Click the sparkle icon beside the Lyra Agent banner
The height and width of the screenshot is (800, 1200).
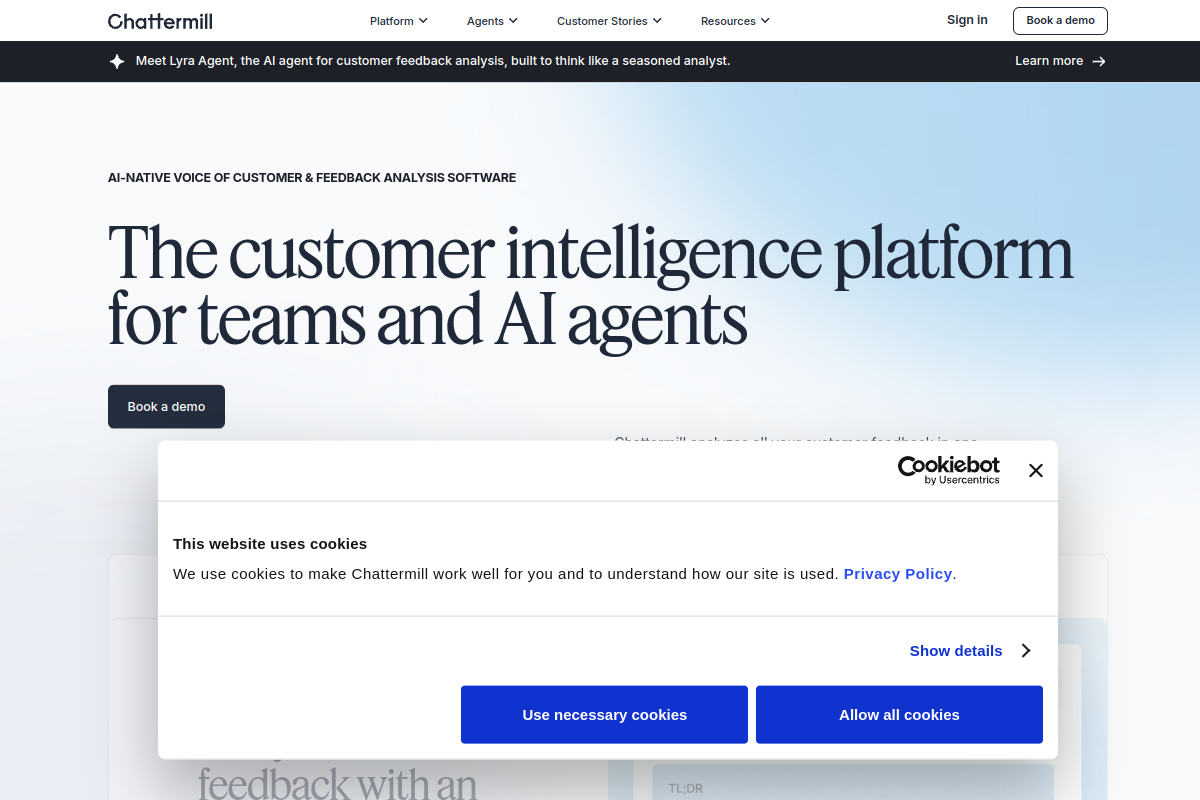pos(117,61)
